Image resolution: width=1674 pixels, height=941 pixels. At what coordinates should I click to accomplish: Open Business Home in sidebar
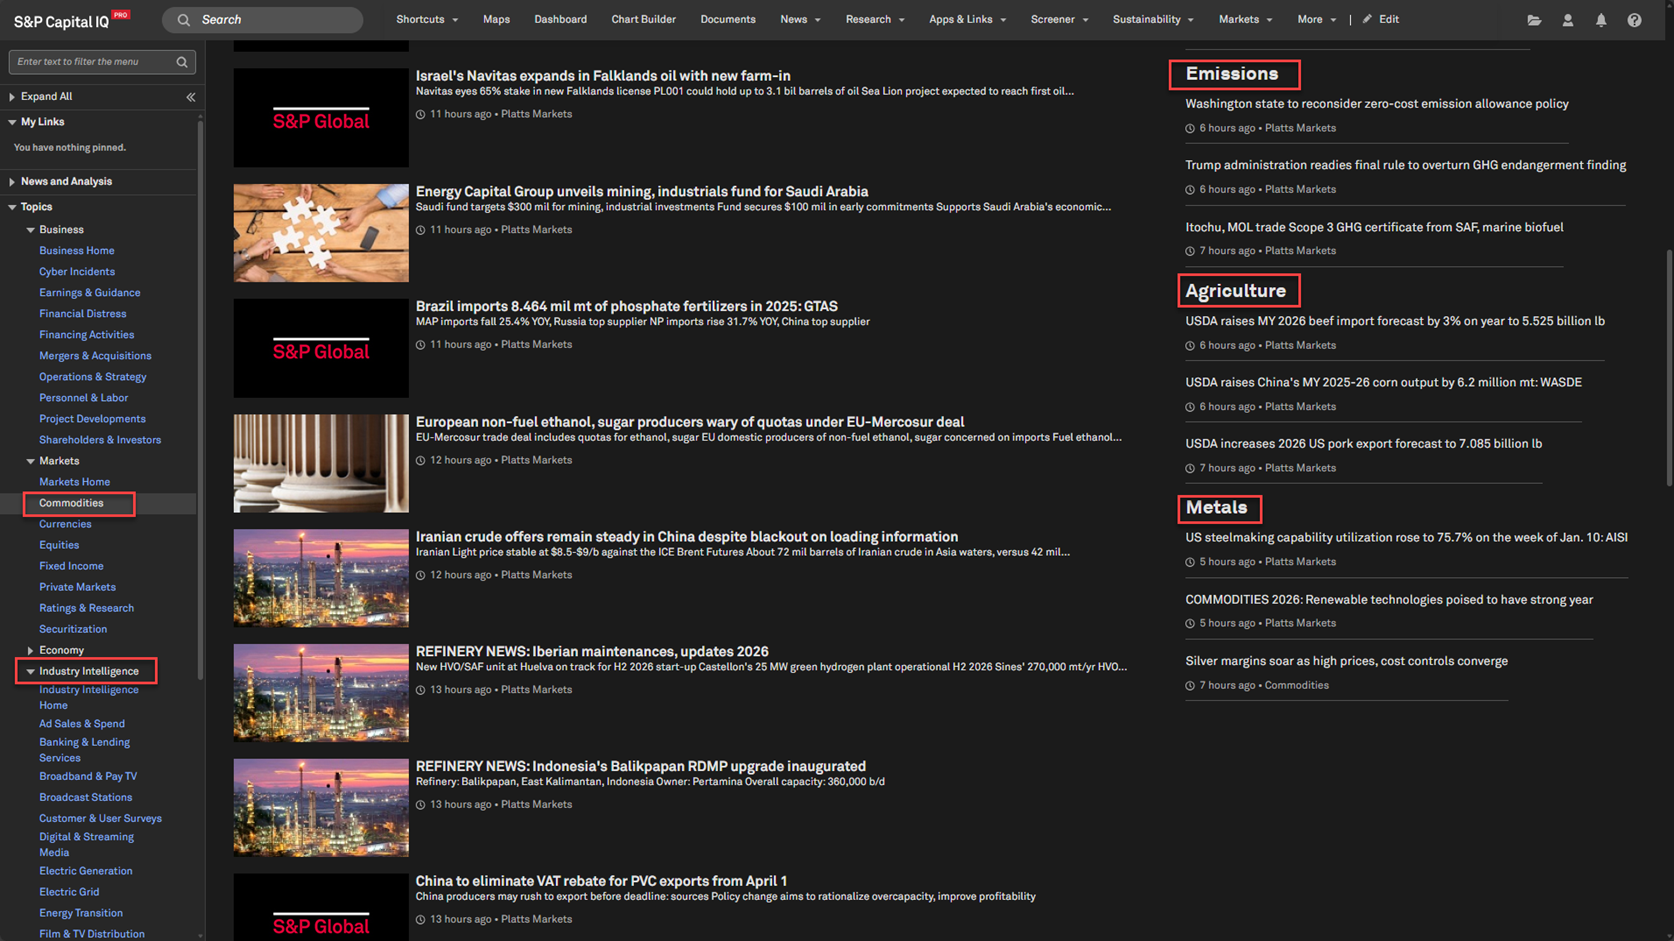pos(76,251)
